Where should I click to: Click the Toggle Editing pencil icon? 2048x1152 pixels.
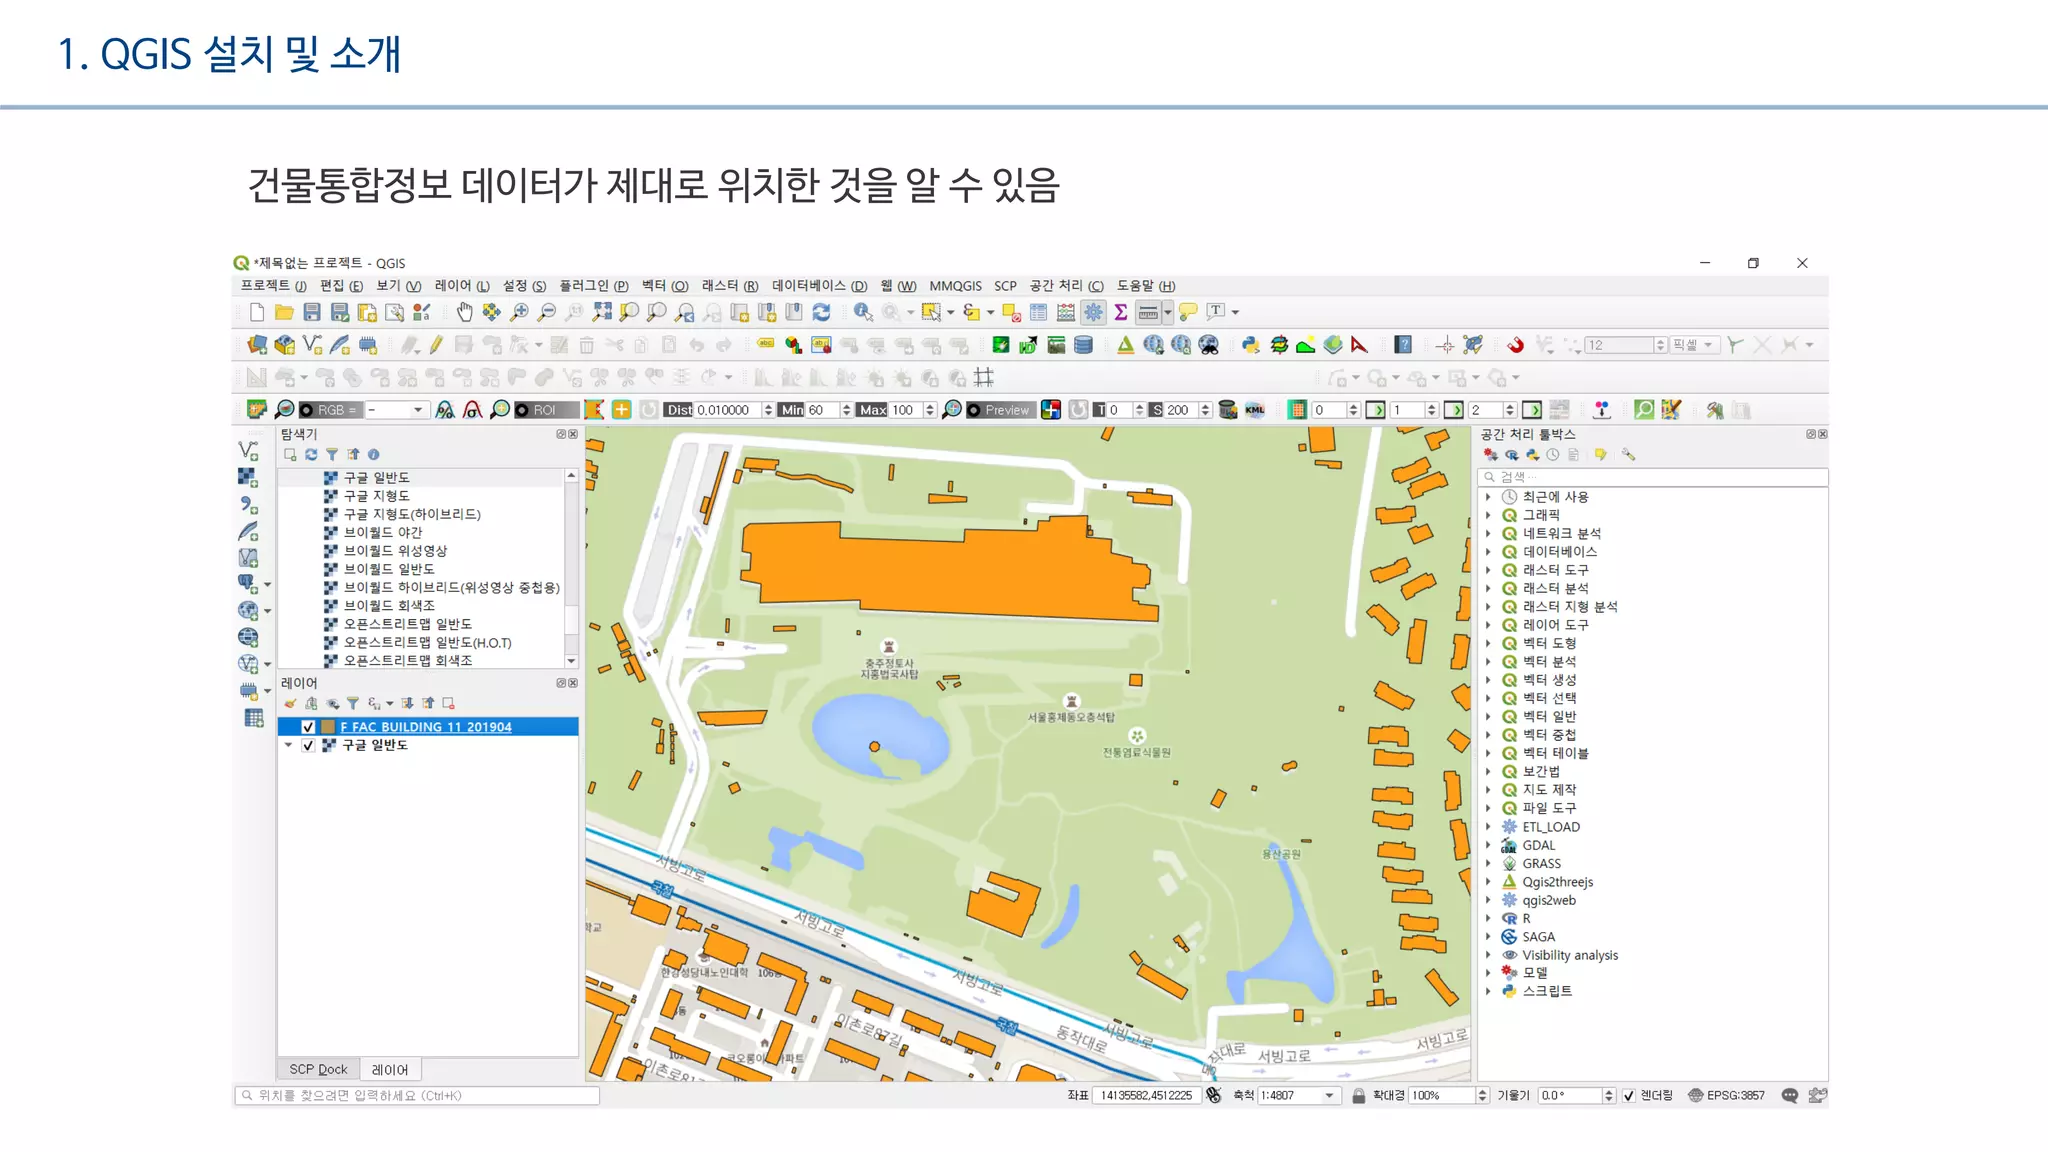click(436, 345)
